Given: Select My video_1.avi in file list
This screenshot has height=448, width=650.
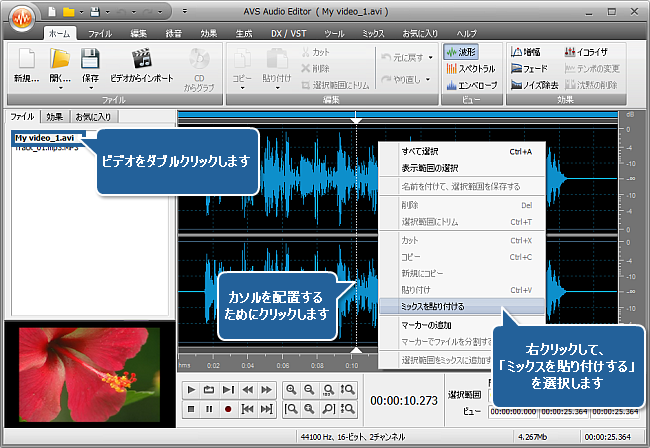Looking at the screenshot, I should pos(46,137).
